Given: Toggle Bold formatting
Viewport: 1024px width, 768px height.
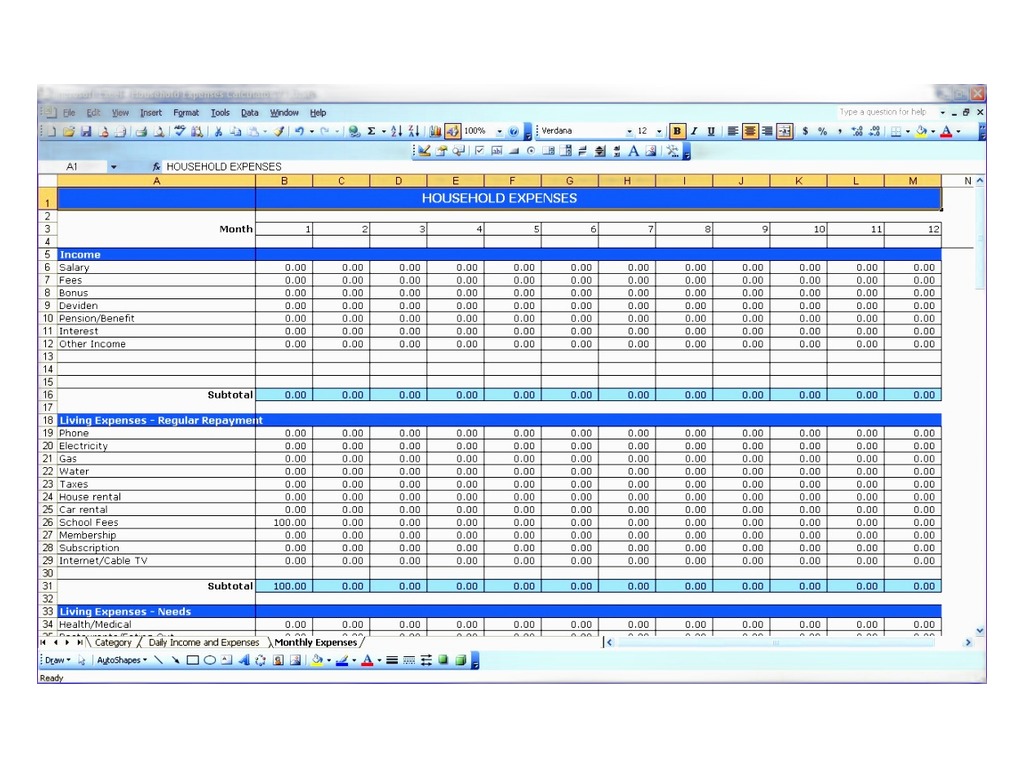Looking at the screenshot, I should pos(677,131).
